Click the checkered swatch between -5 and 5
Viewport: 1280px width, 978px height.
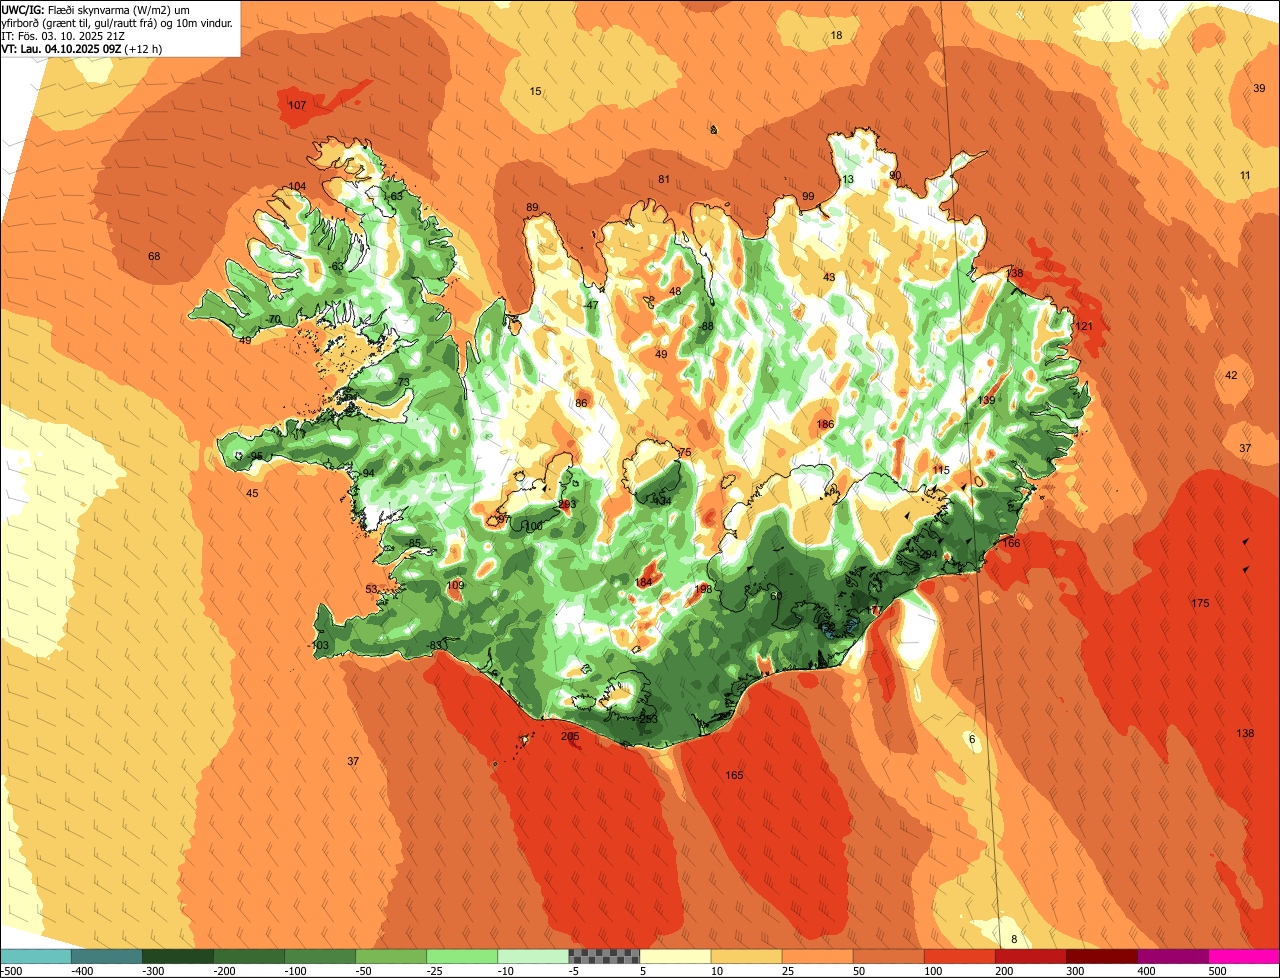pyautogui.click(x=604, y=956)
